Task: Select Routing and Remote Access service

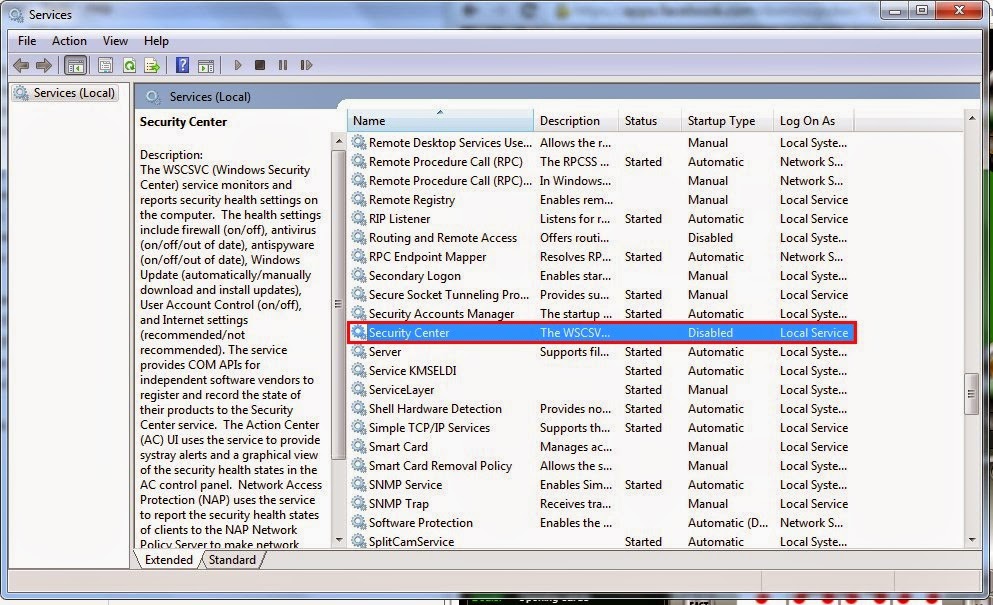Action: pos(601,238)
